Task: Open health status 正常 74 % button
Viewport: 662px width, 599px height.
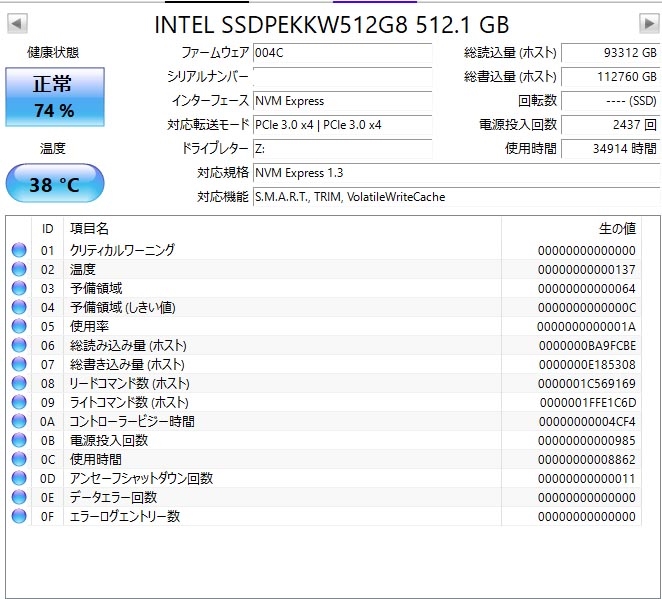Action: pos(54,98)
